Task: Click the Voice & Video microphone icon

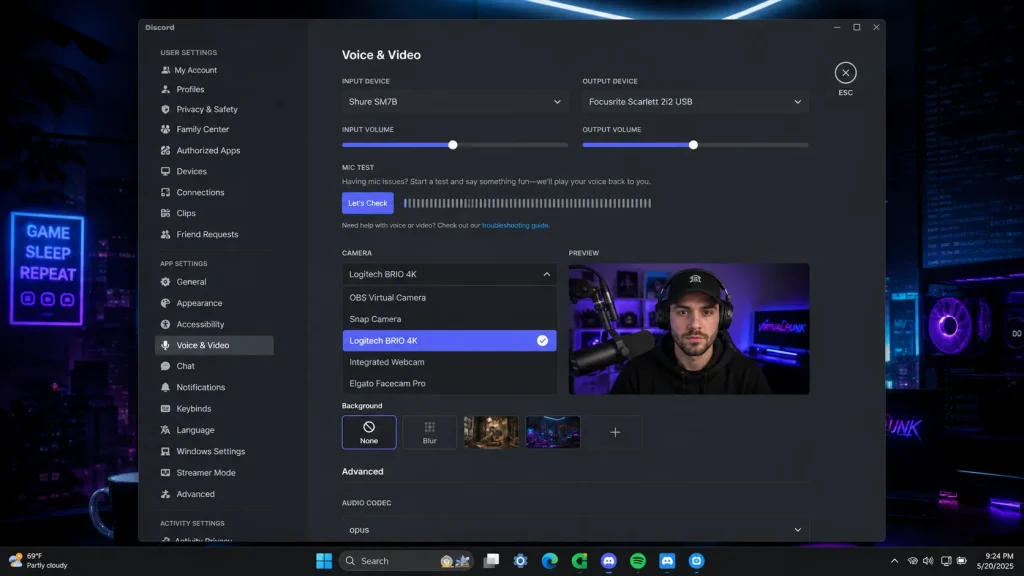Action: point(165,345)
